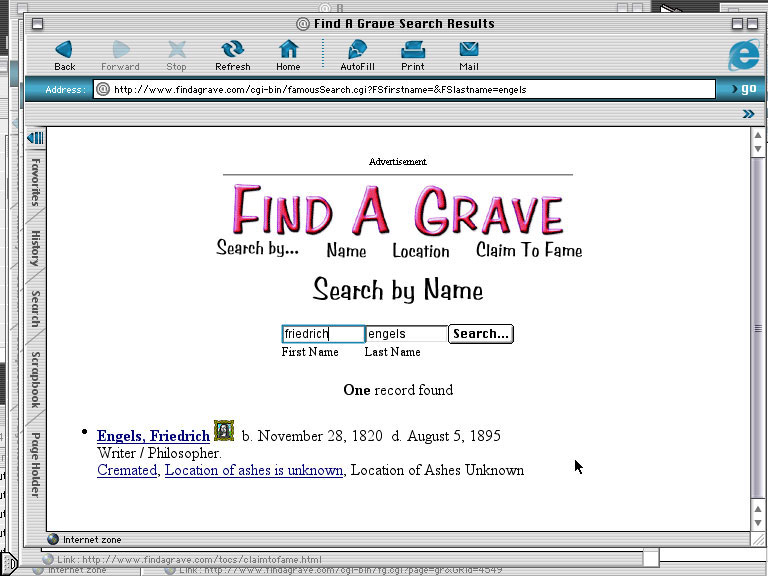Click the go button beside address bar
The width and height of the screenshot is (768, 576).
pos(745,89)
